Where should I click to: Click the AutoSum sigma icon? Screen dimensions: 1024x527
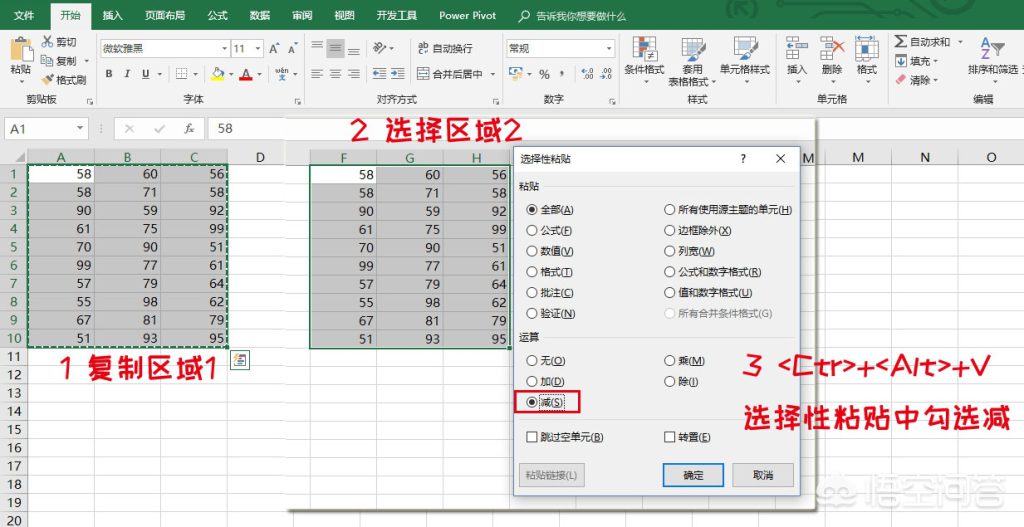tap(901, 42)
